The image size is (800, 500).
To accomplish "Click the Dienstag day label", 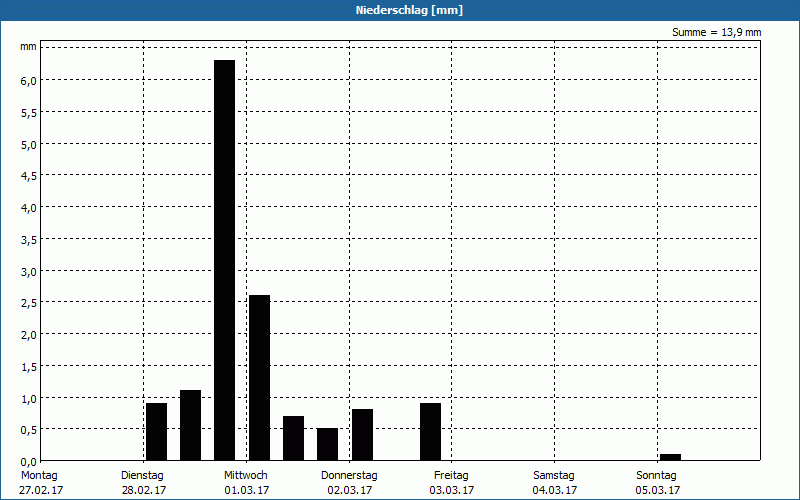I will click(142, 476).
